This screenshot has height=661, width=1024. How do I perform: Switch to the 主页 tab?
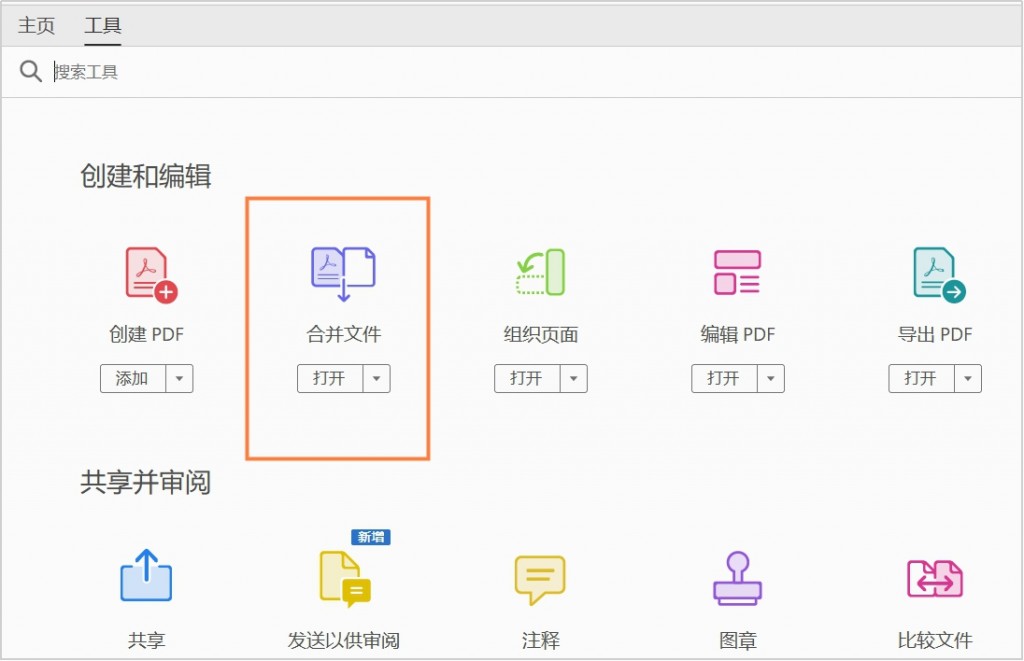[35, 25]
